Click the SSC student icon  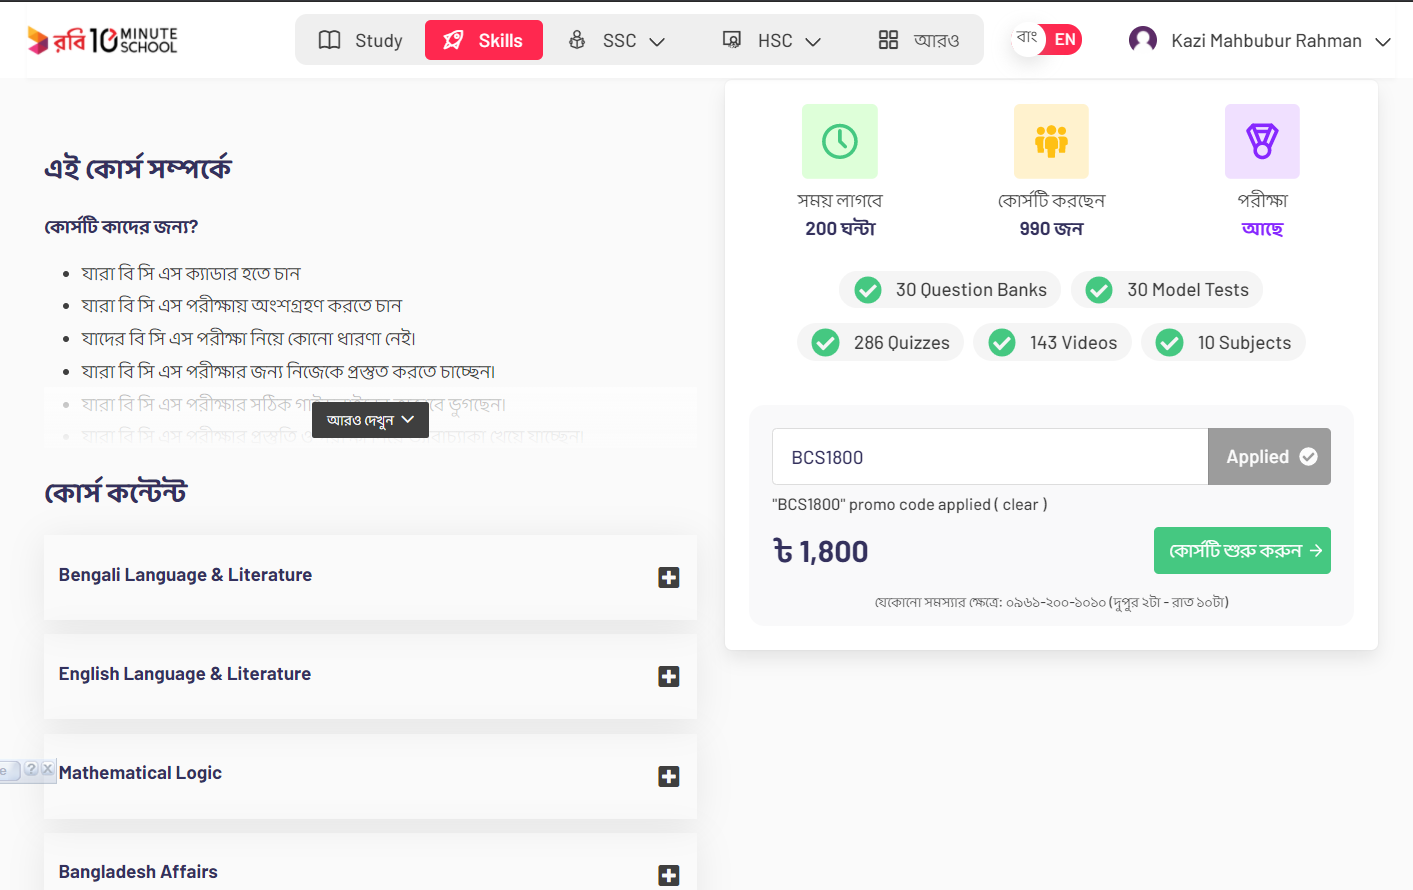pos(577,40)
